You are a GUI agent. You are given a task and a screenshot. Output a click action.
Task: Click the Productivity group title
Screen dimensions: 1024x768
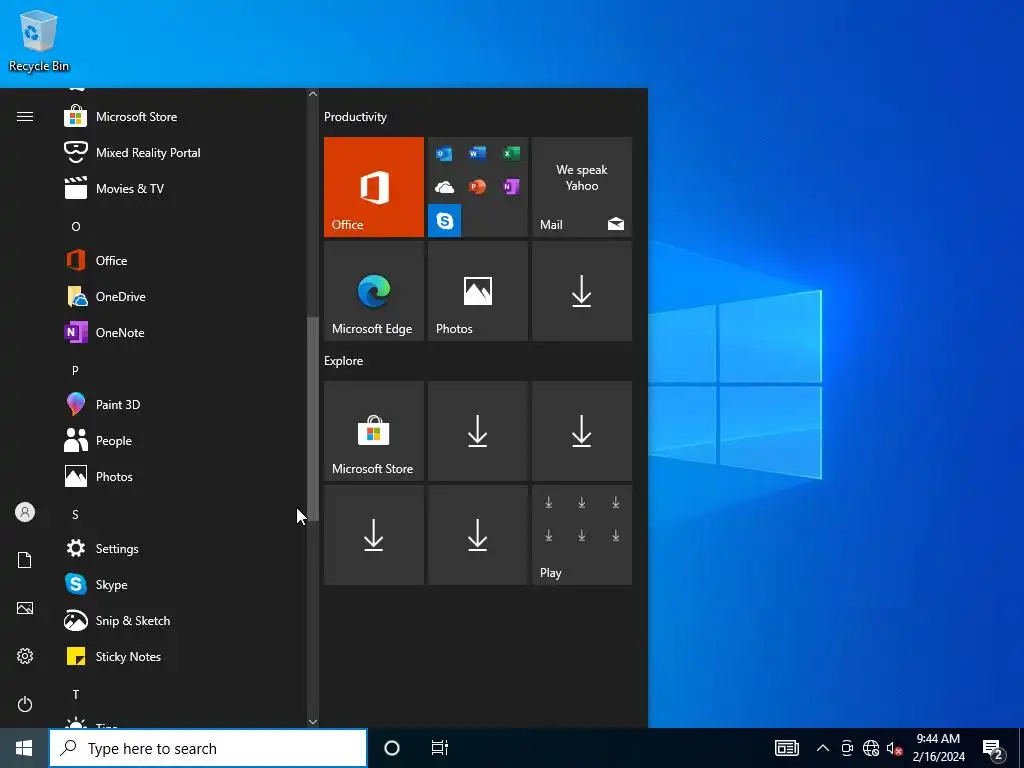click(355, 117)
